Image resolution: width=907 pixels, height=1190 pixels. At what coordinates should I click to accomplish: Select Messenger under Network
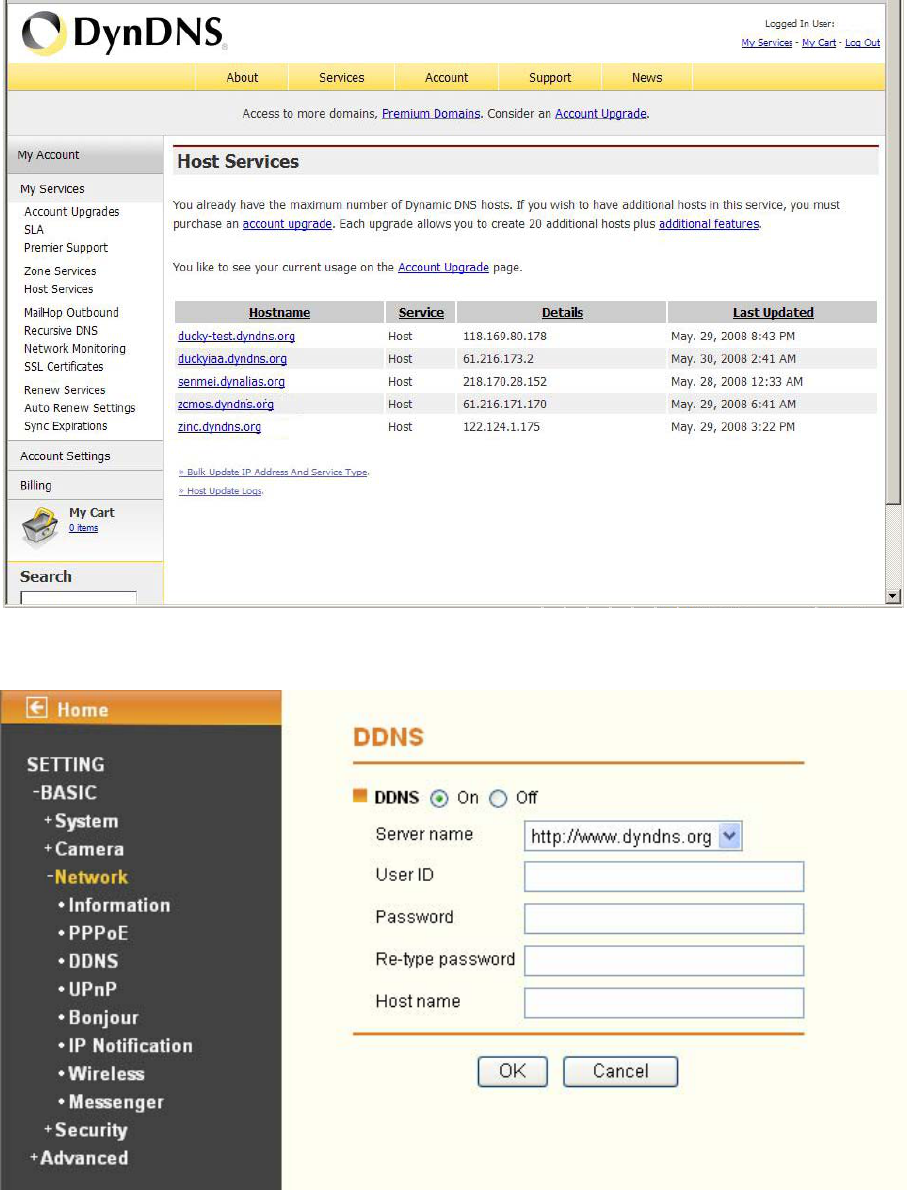(x=116, y=1102)
